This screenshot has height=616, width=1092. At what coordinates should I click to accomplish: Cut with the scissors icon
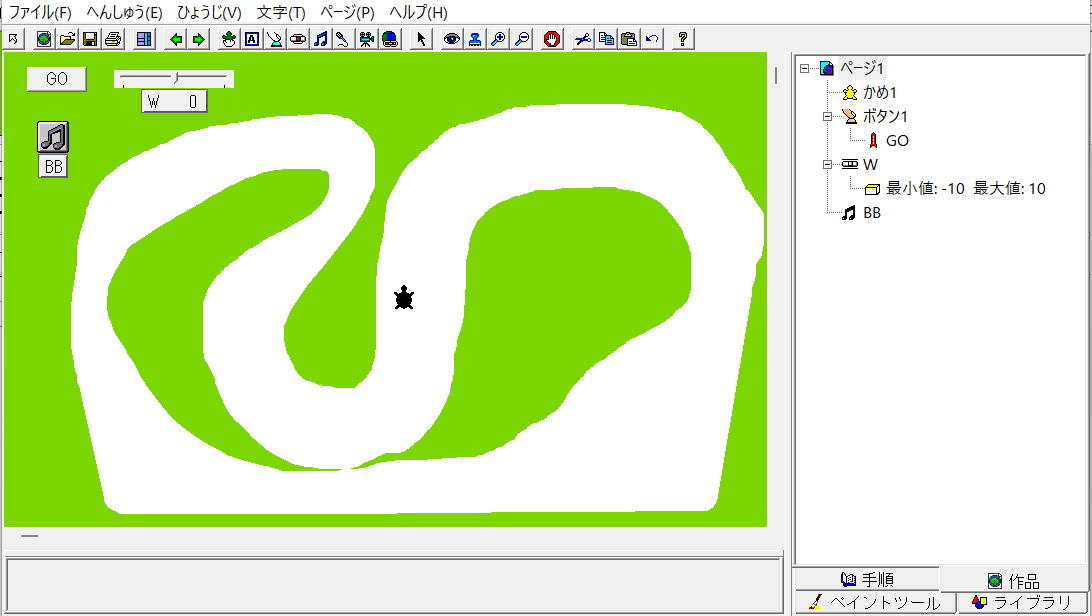583,39
